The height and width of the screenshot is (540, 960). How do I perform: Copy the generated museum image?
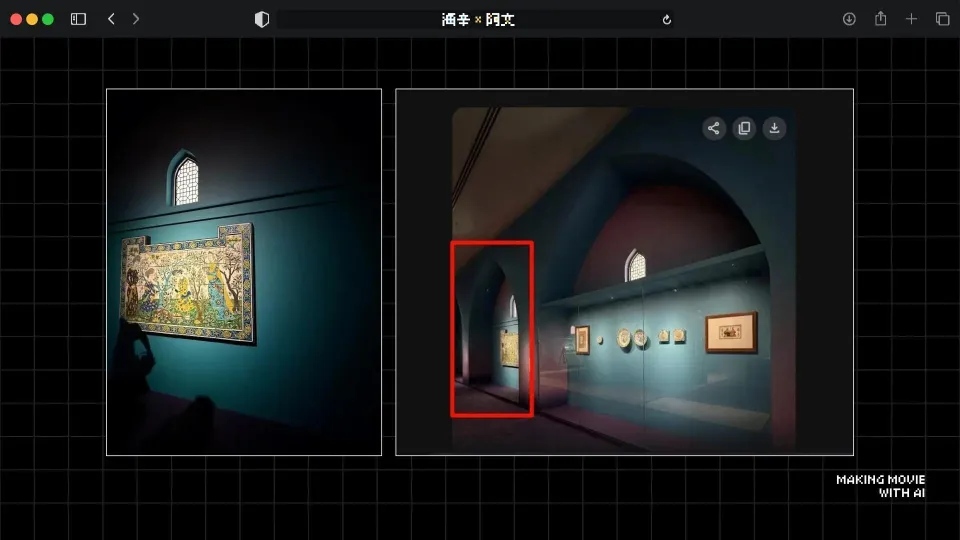pos(744,128)
